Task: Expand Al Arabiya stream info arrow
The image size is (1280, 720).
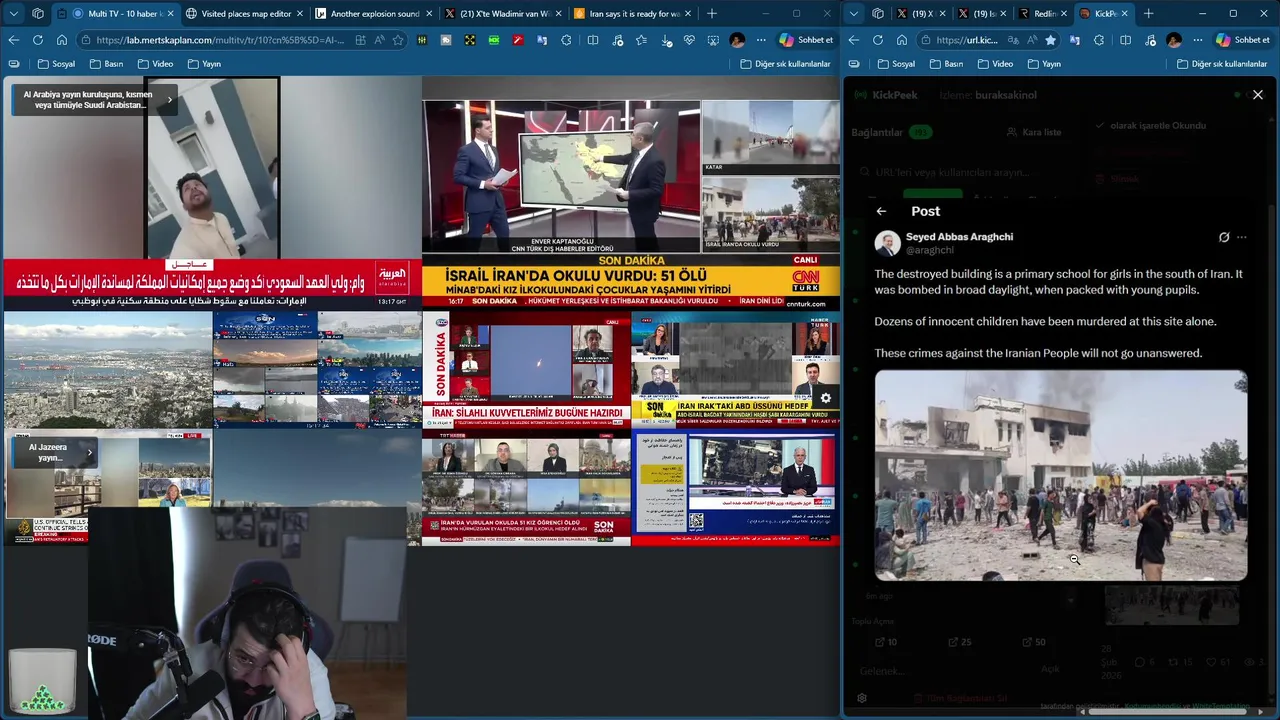Action: (169, 99)
